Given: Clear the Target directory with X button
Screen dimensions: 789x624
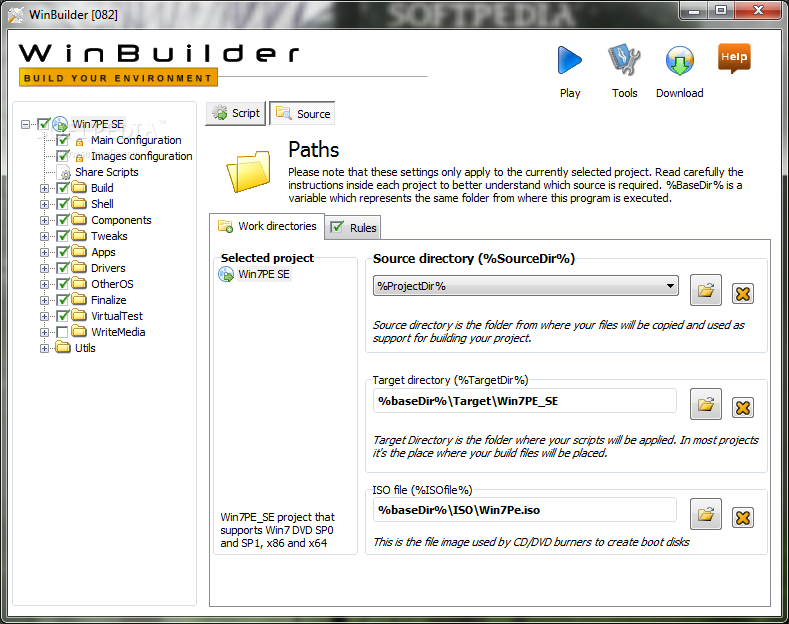Looking at the screenshot, I should click(743, 408).
